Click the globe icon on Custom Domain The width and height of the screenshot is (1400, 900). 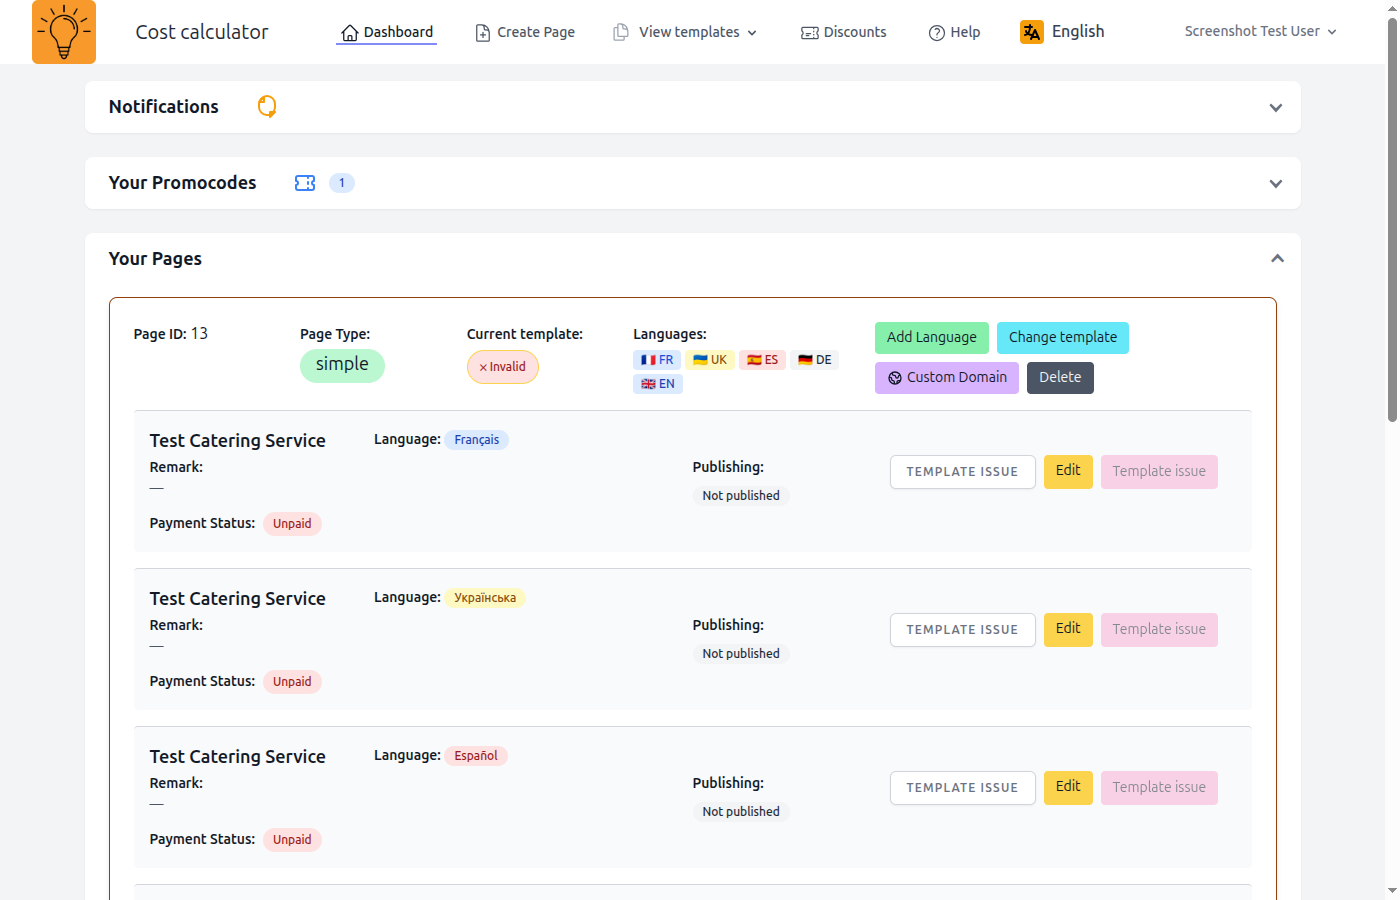click(x=895, y=378)
